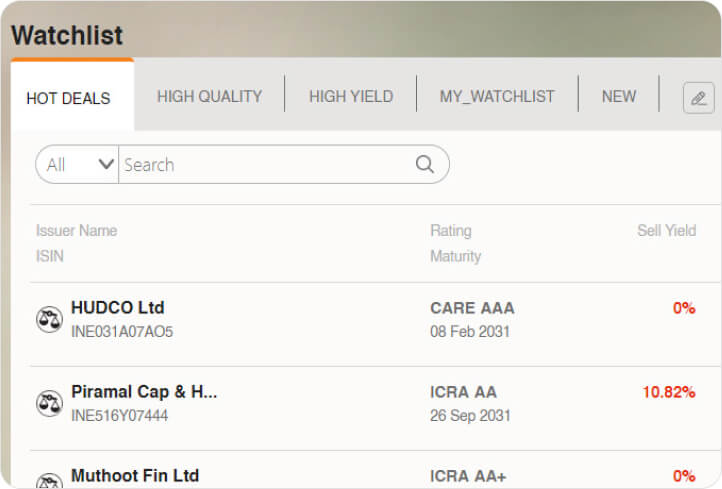The image size is (722, 489).
Task: Open the Muthoot Fin Ltd bond
Action: [135, 476]
